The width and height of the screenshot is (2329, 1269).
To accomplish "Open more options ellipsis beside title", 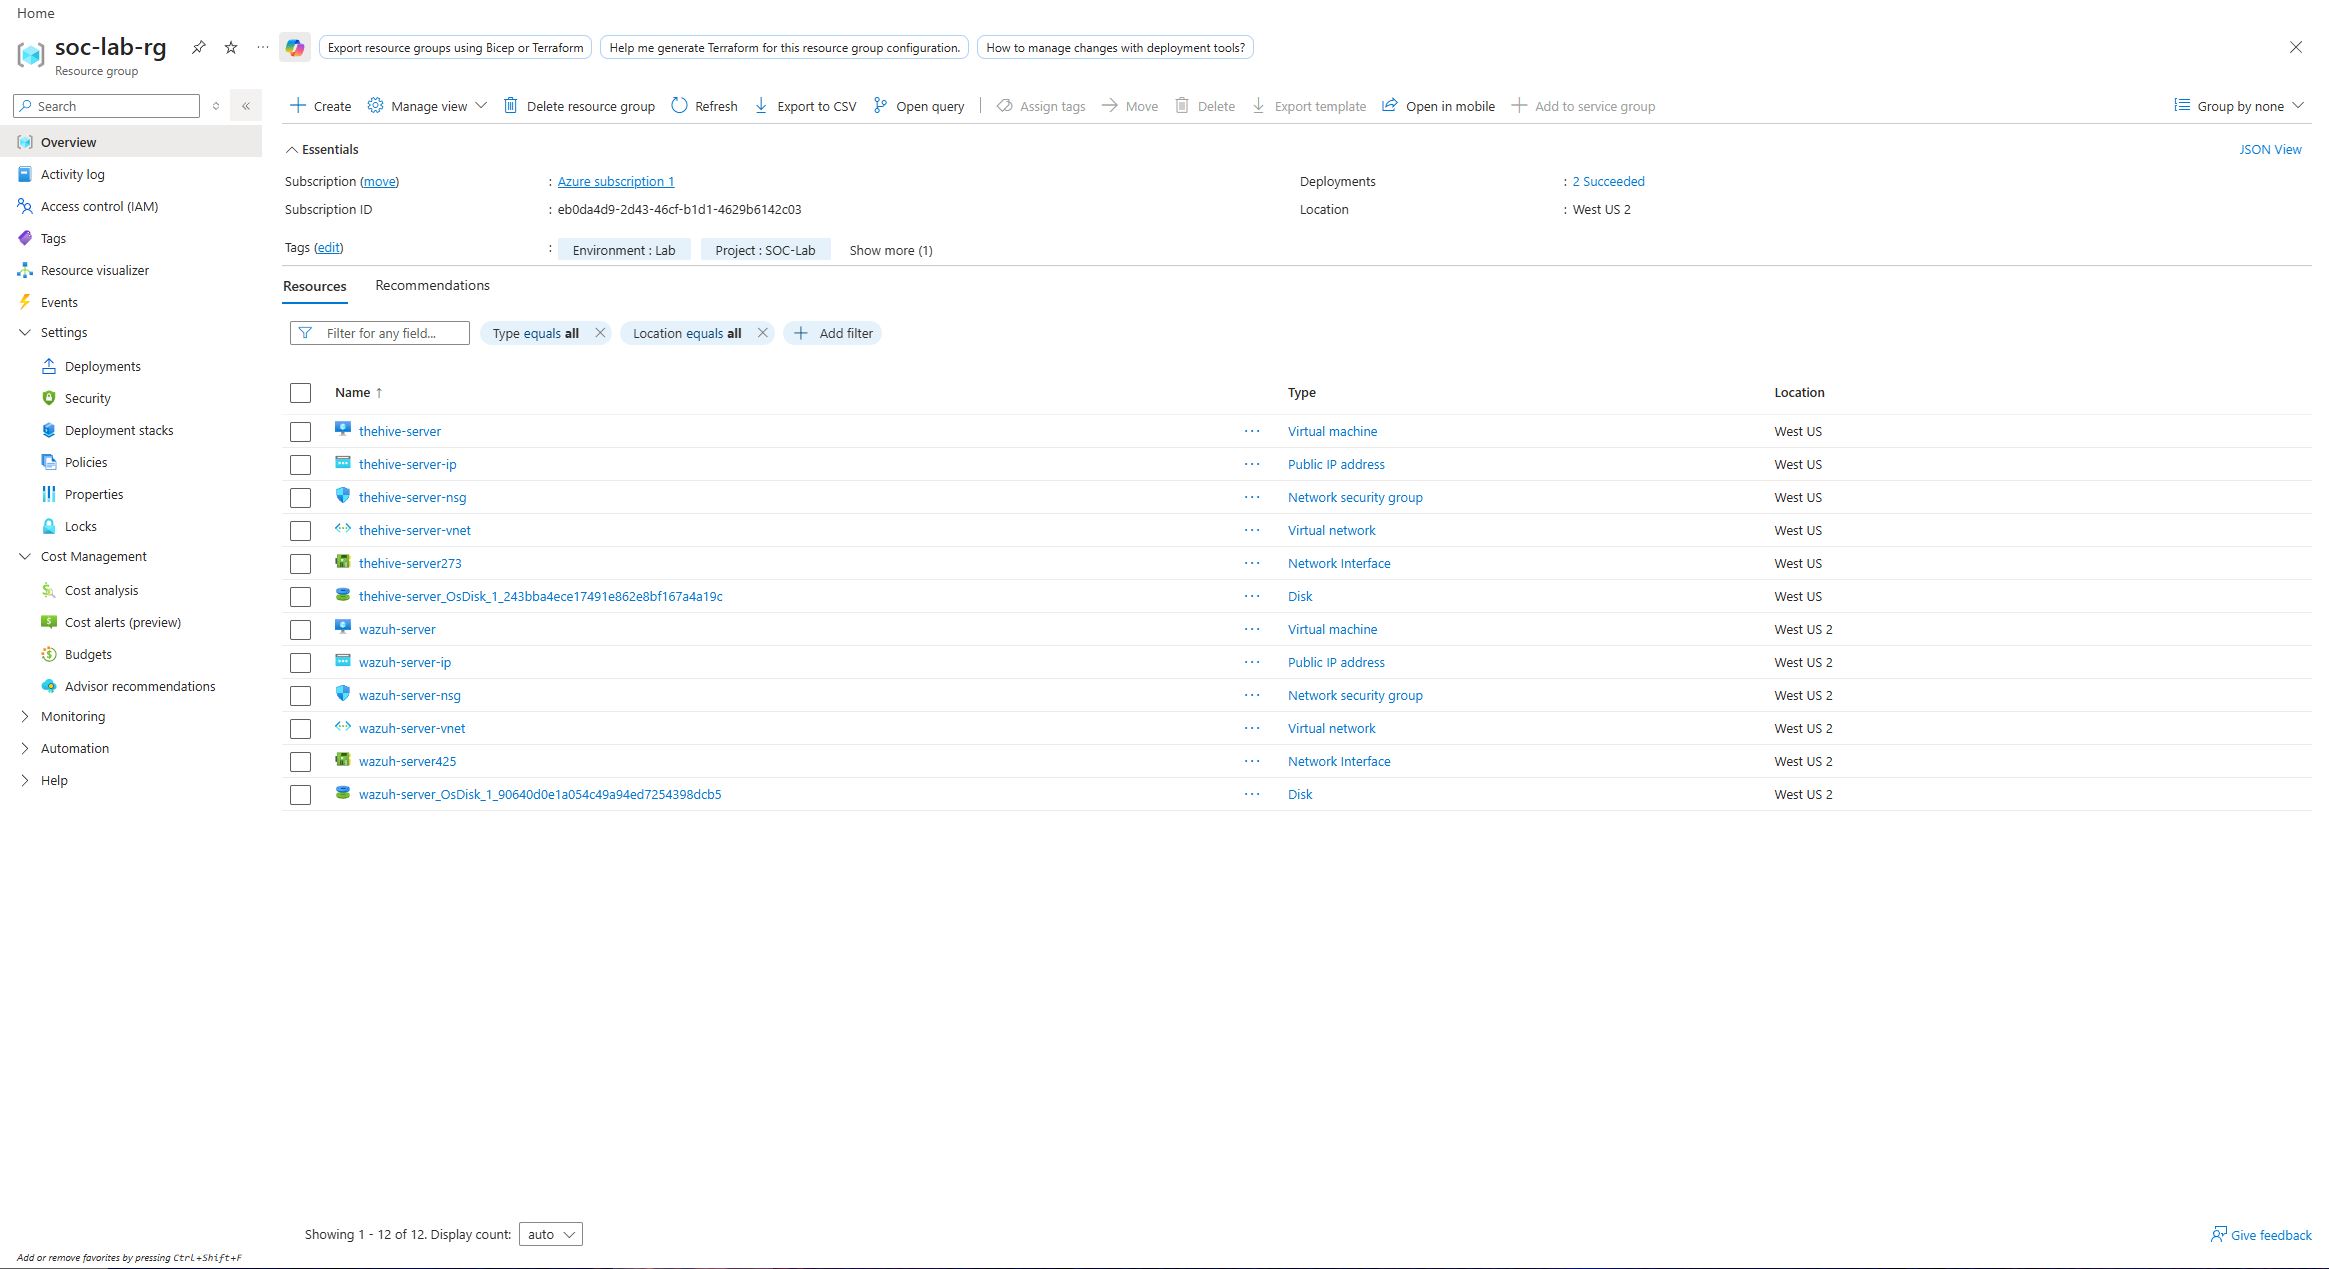I will (263, 47).
